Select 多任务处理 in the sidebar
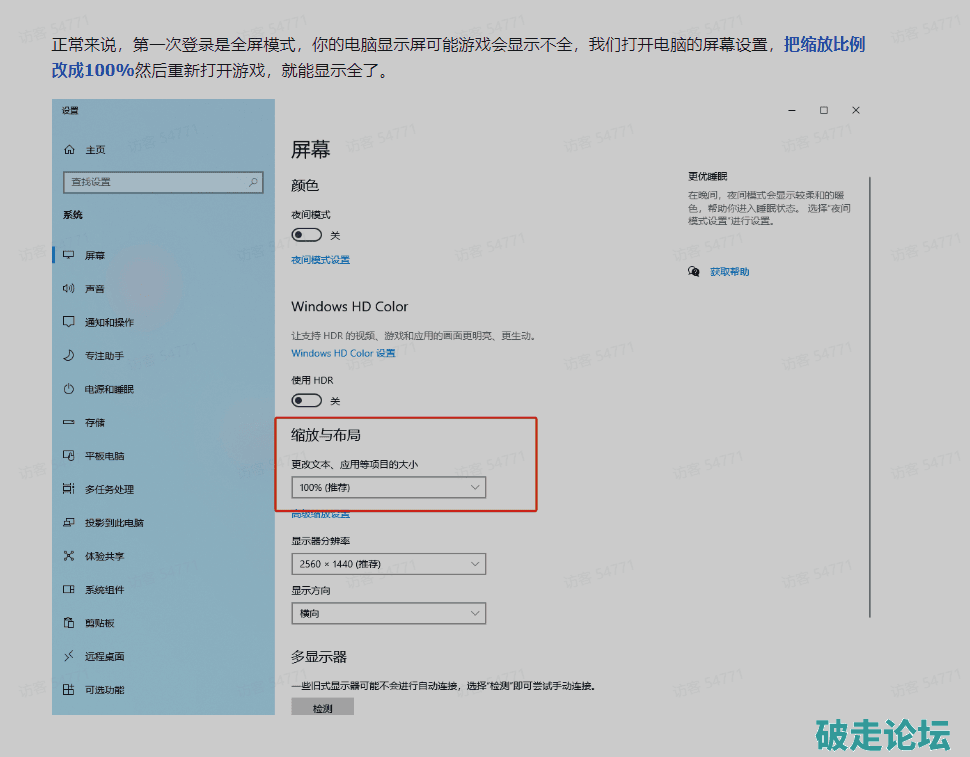Image resolution: width=970 pixels, height=757 pixels. [x=109, y=490]
